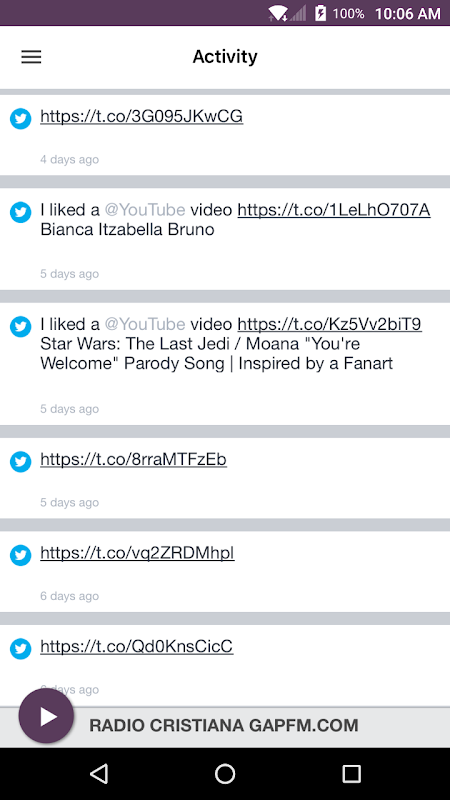Viewport: 450px width, 800px height.
Task: Tap Twitter icon beside Qd0KnsCicC tweet
Action: 20,649
